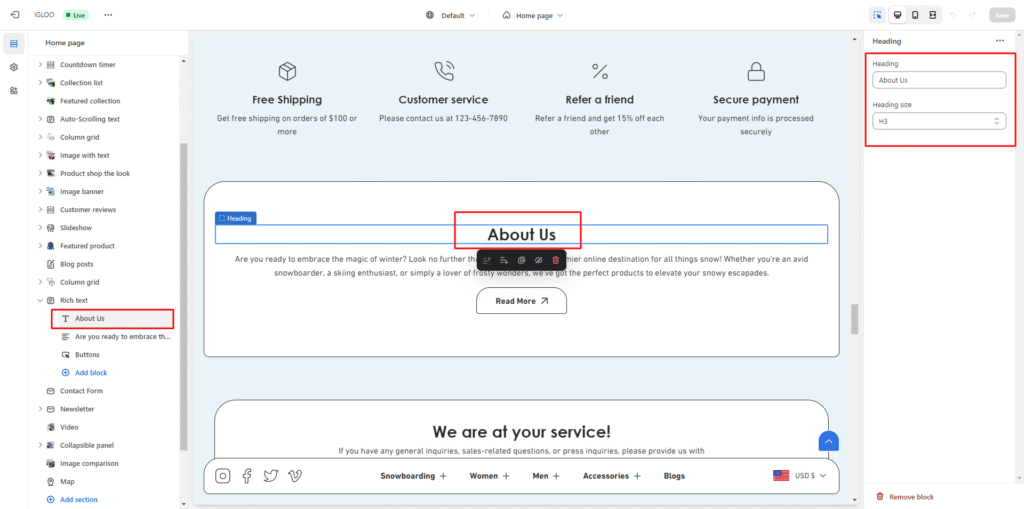Image resolution: width=1024 pixels, height=509 pixels.
Task: Open the Home page template dropdown
Action: pyautogui.click(x=533, y=15)
